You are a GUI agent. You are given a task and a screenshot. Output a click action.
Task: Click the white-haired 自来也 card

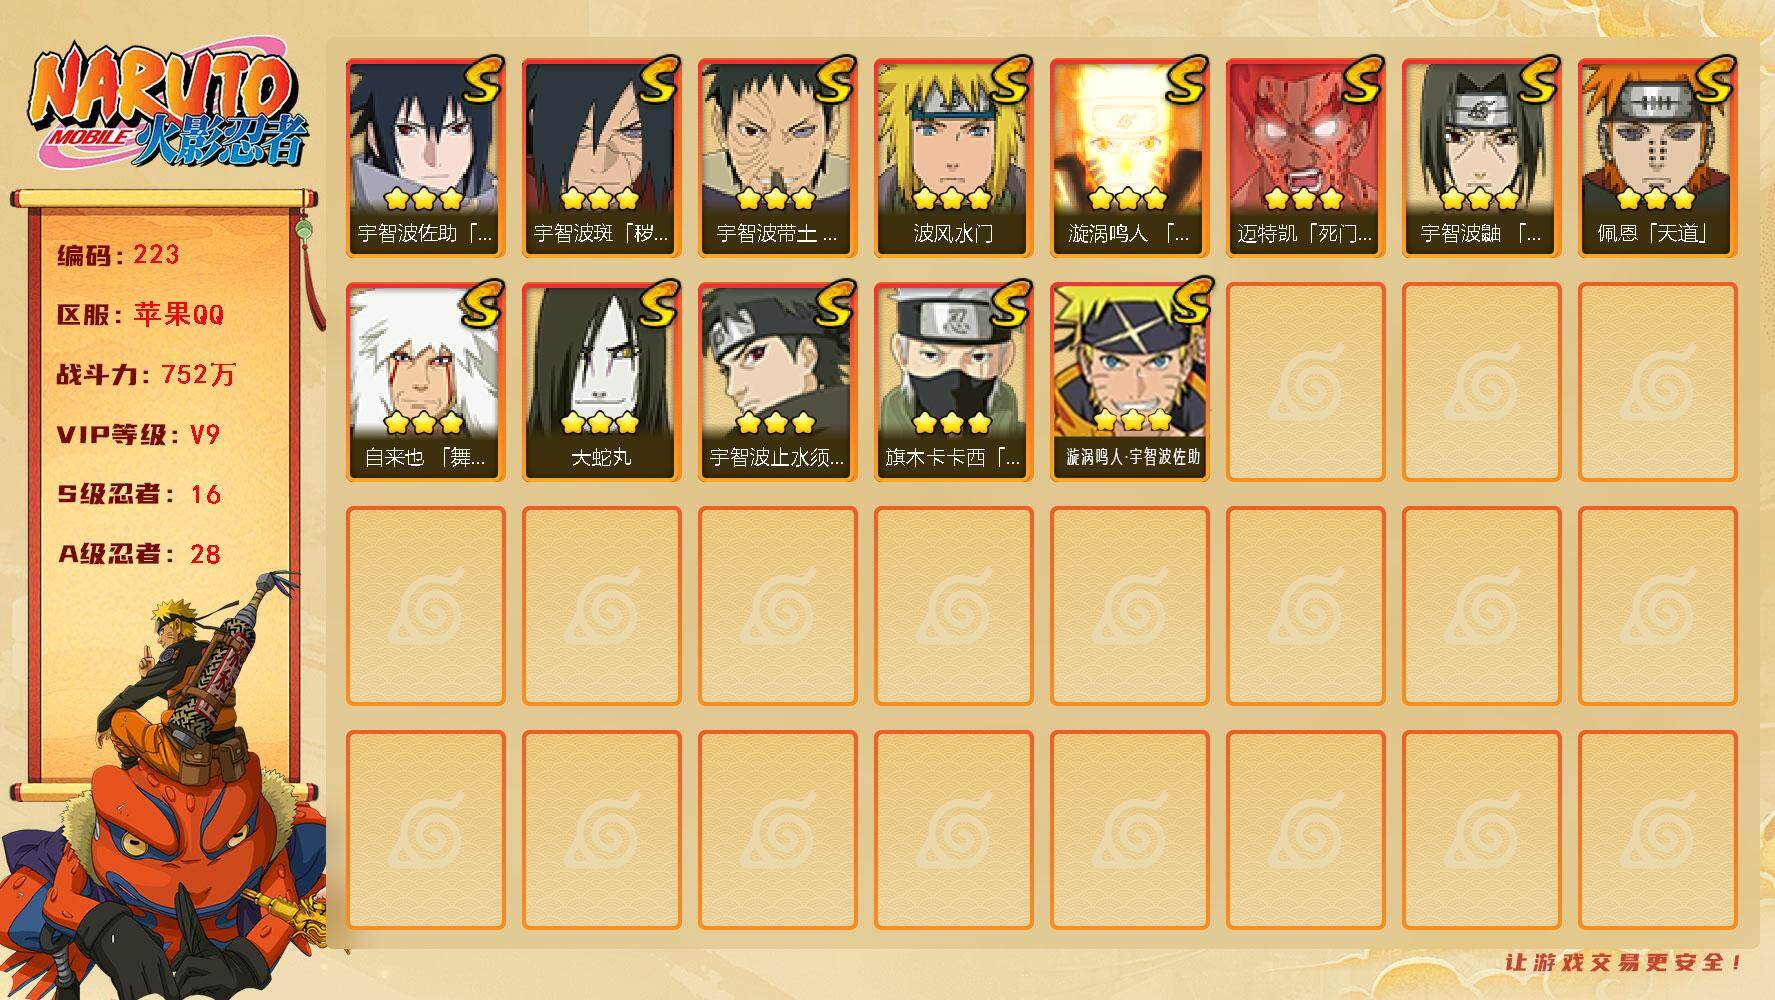coord(425,382)
